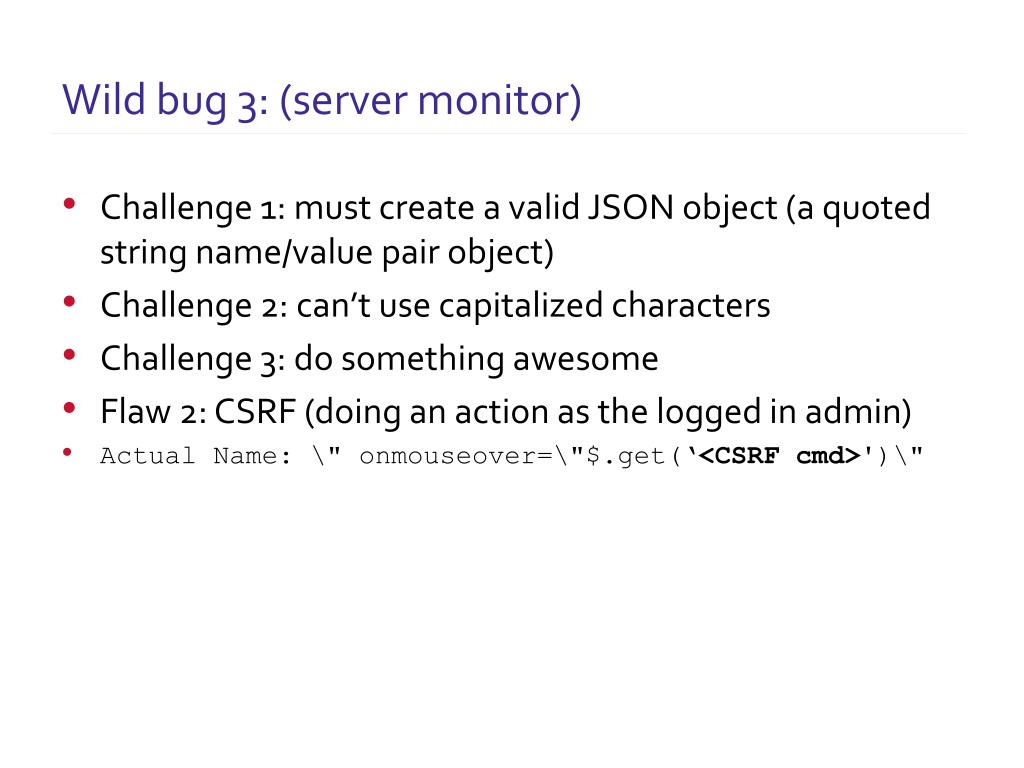Click the 'string name/value pair object)' line
1024x768 pixels.
click(x=327, y=253)
